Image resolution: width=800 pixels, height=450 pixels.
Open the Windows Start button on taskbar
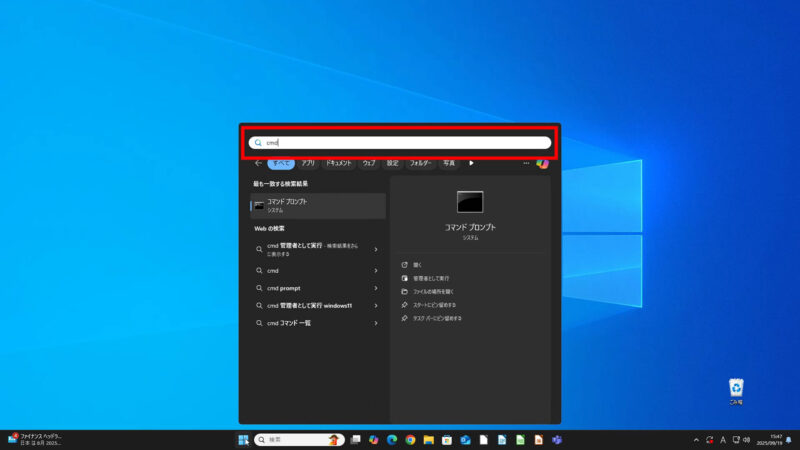point(243,440)
